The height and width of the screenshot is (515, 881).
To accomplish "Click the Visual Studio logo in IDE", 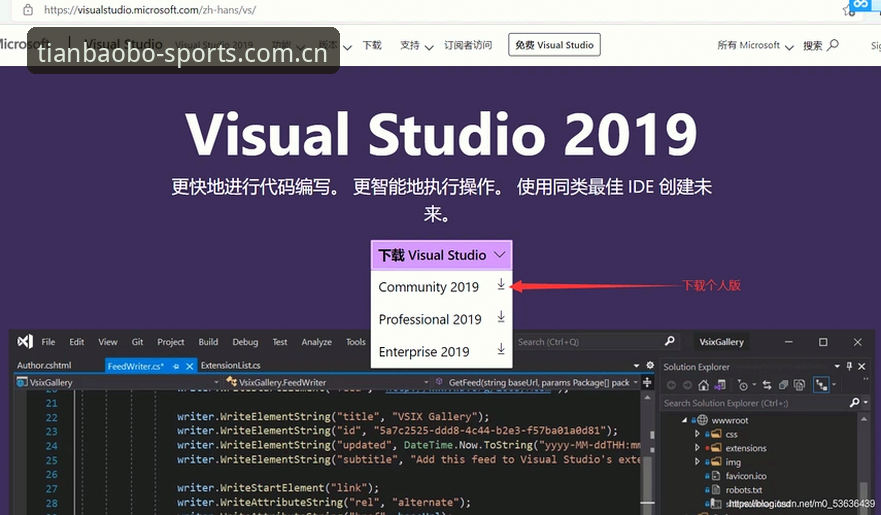I will pyautogui.click(x=25, y=341).
